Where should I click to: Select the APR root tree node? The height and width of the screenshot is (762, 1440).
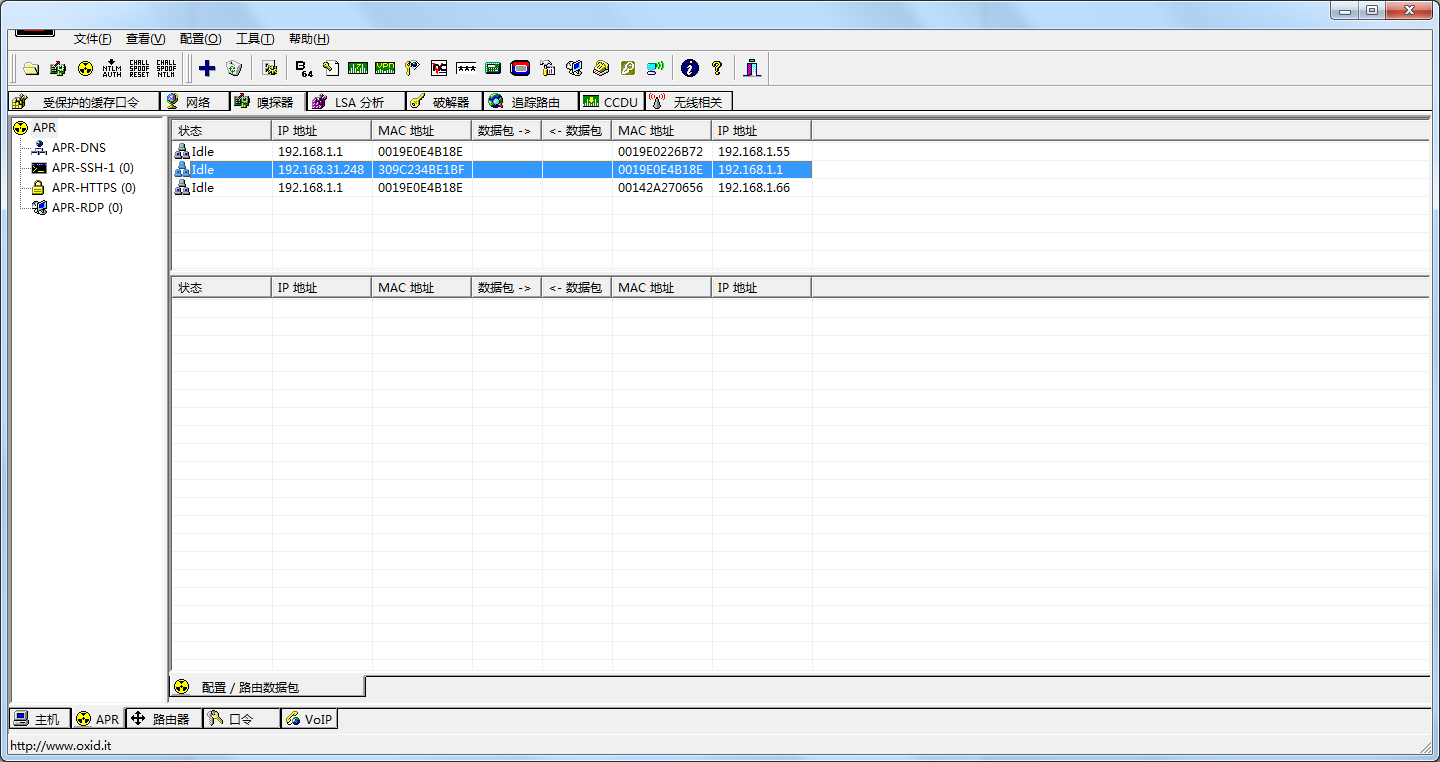click(44, 128)
